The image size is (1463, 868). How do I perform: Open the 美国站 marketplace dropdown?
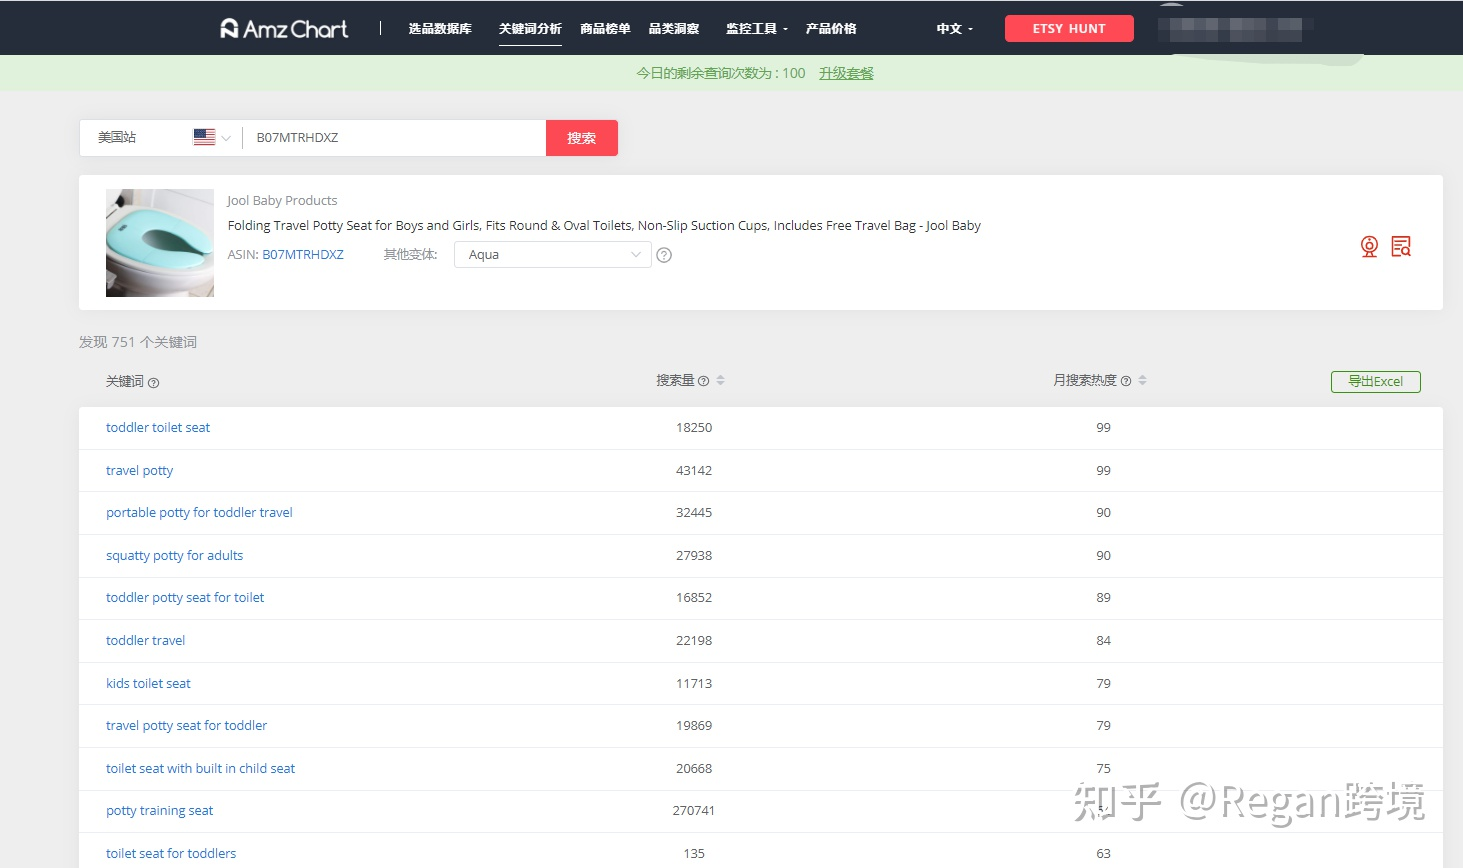tap(160, 138)
